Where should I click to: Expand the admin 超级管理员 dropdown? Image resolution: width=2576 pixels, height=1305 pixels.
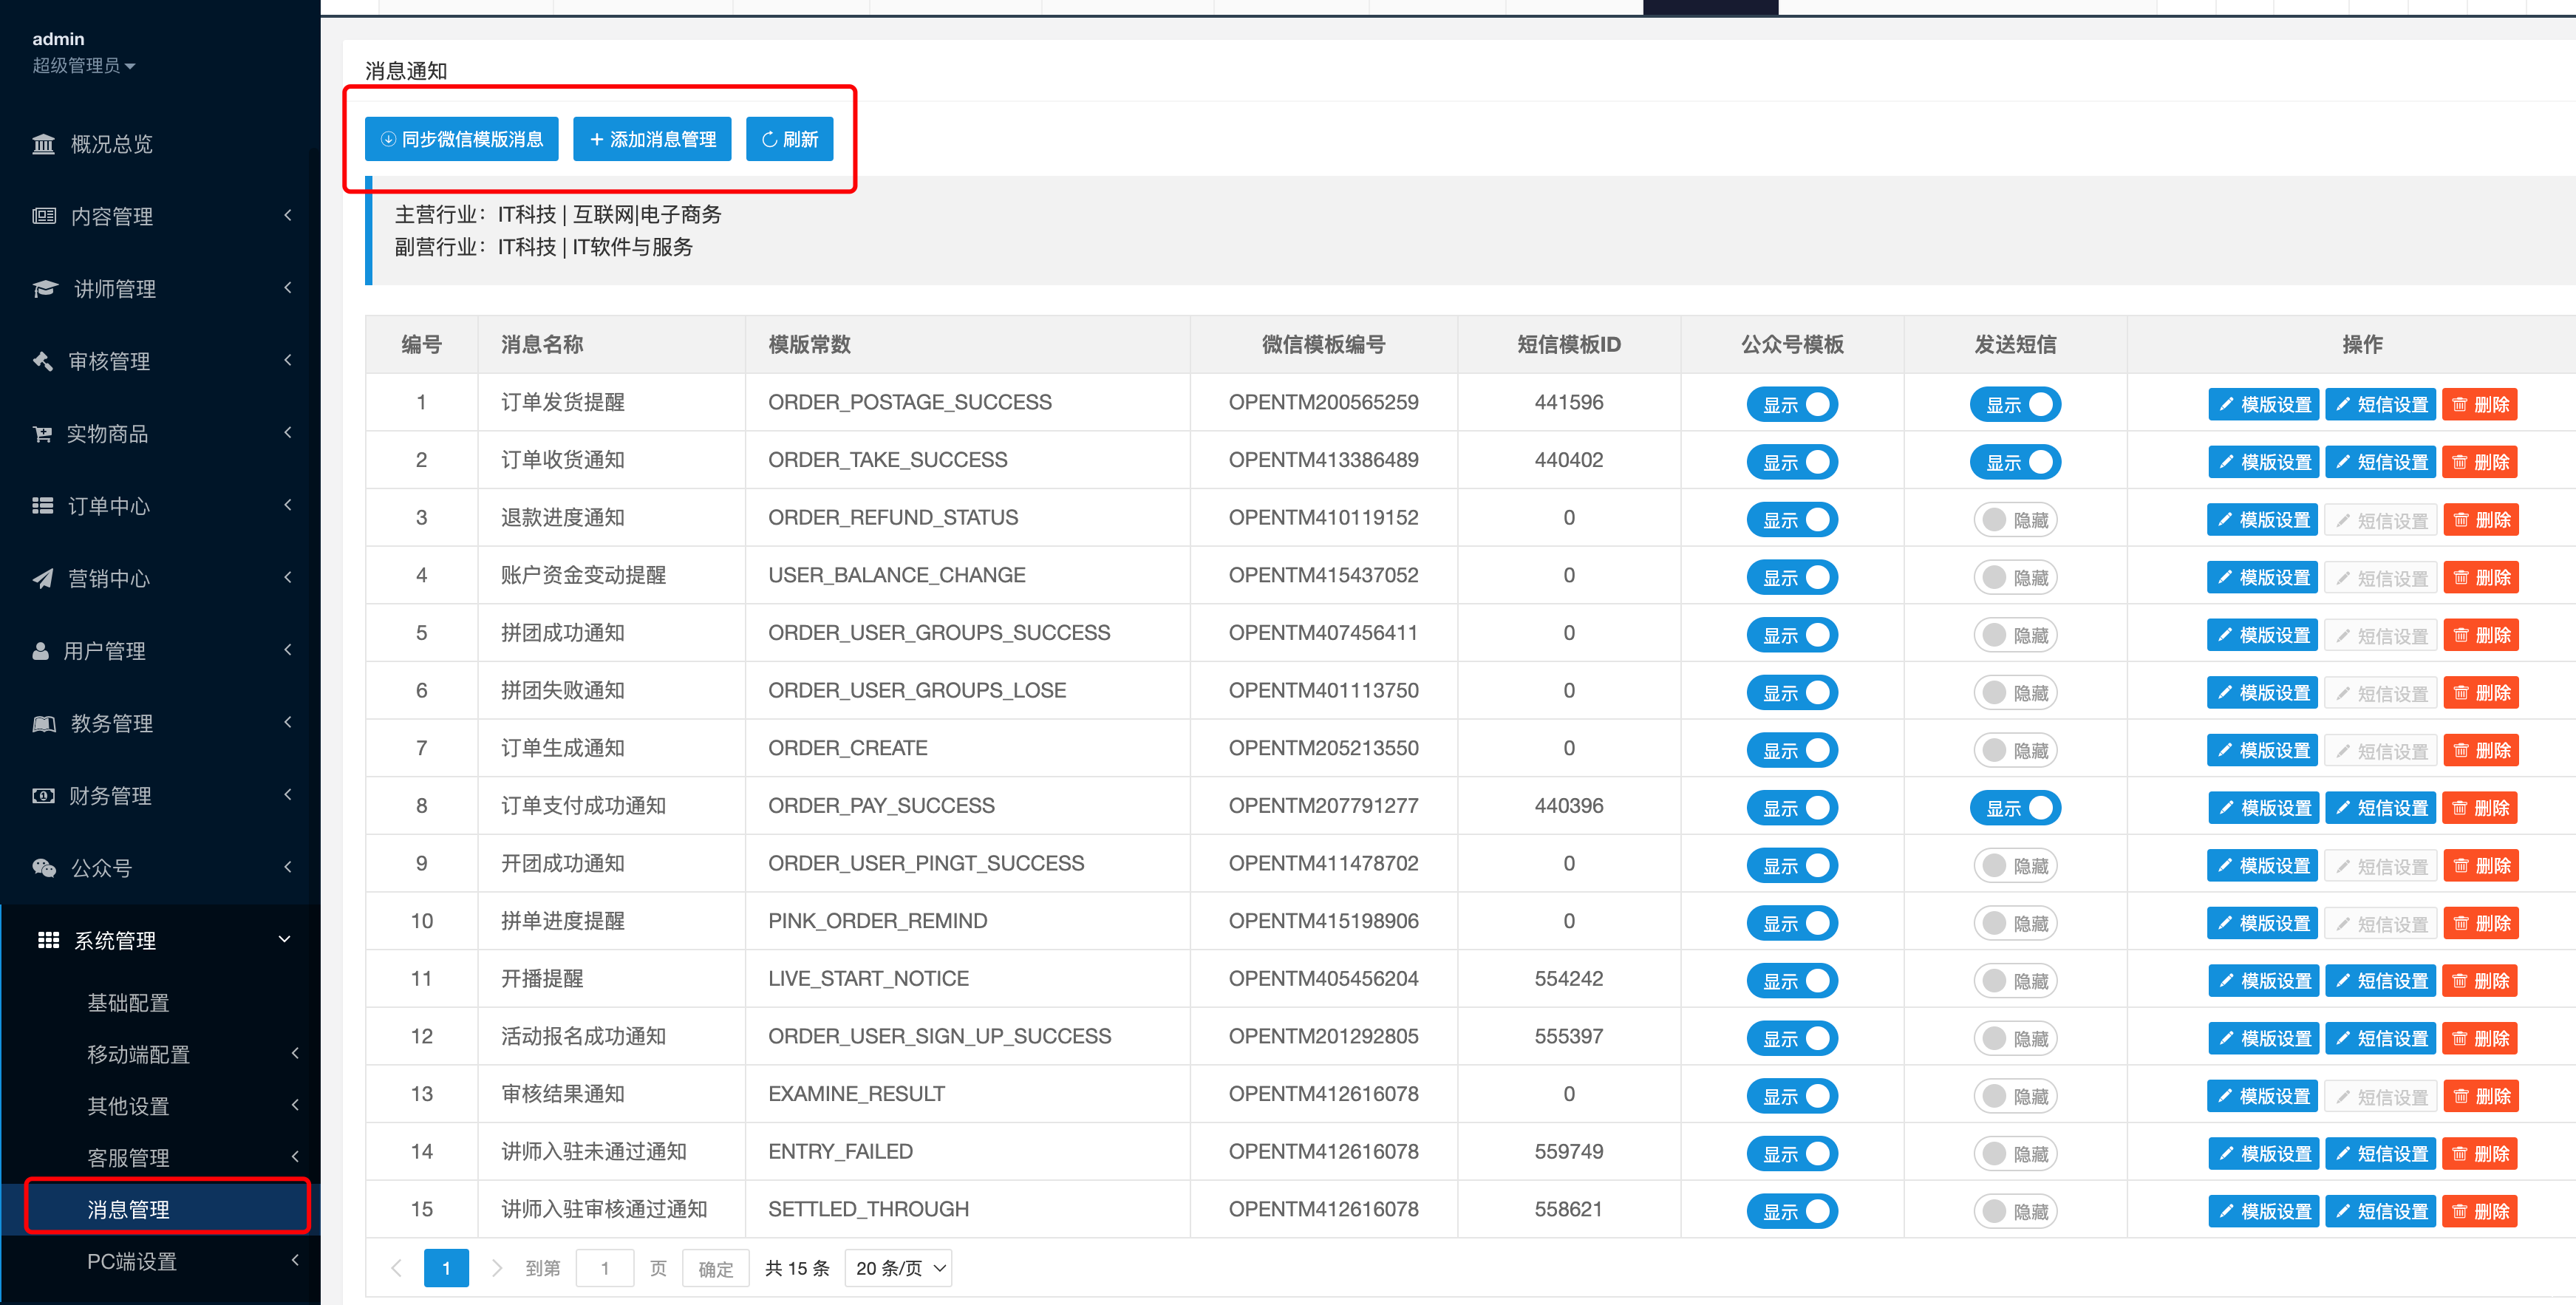(x=84, y=66)
